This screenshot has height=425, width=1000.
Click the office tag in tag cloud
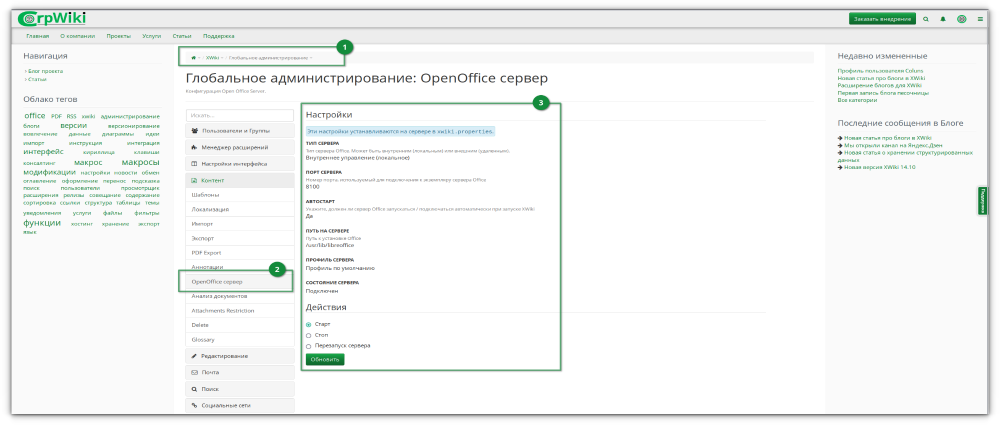click(34, 116)
